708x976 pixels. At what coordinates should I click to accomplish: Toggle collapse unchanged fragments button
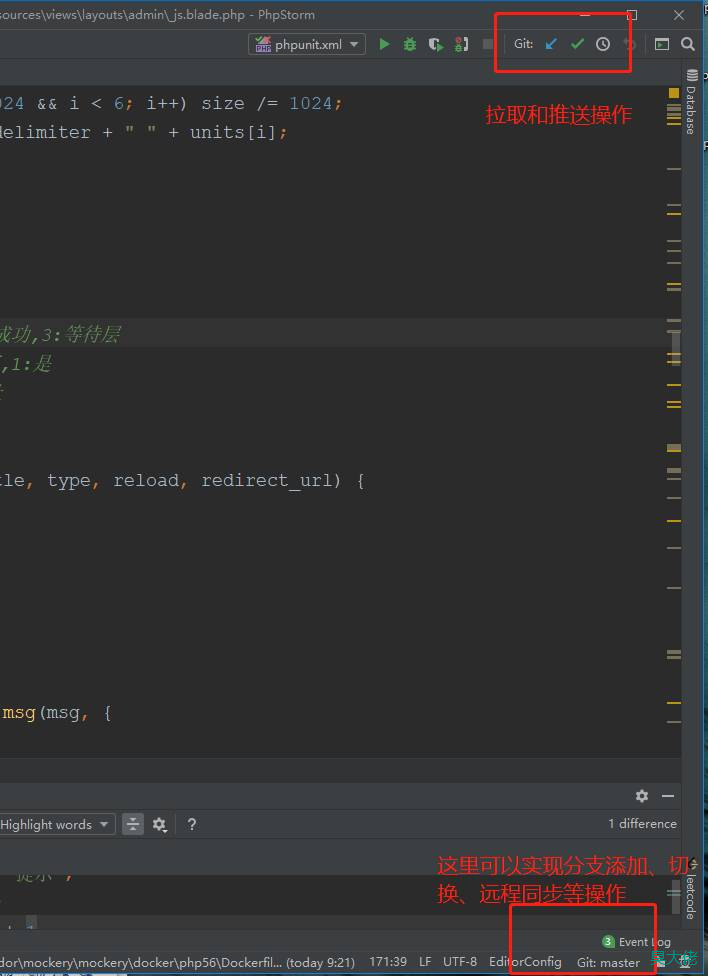pyautogui.click(x=133, y=825)
